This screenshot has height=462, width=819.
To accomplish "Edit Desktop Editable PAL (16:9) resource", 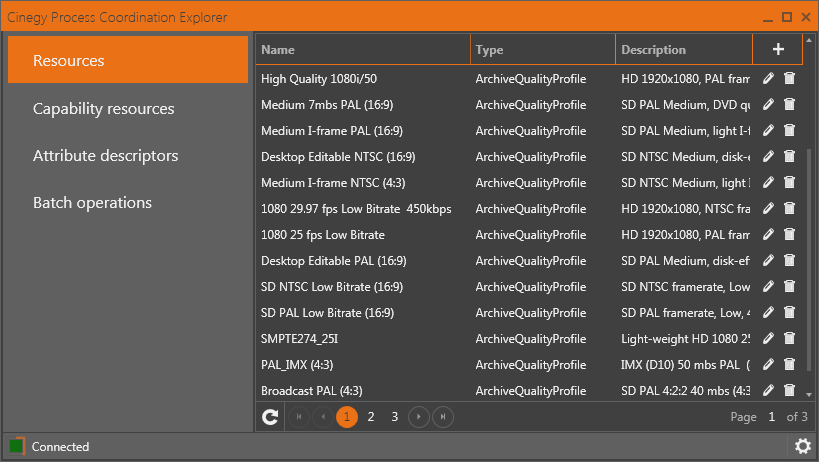I will 768,260.
